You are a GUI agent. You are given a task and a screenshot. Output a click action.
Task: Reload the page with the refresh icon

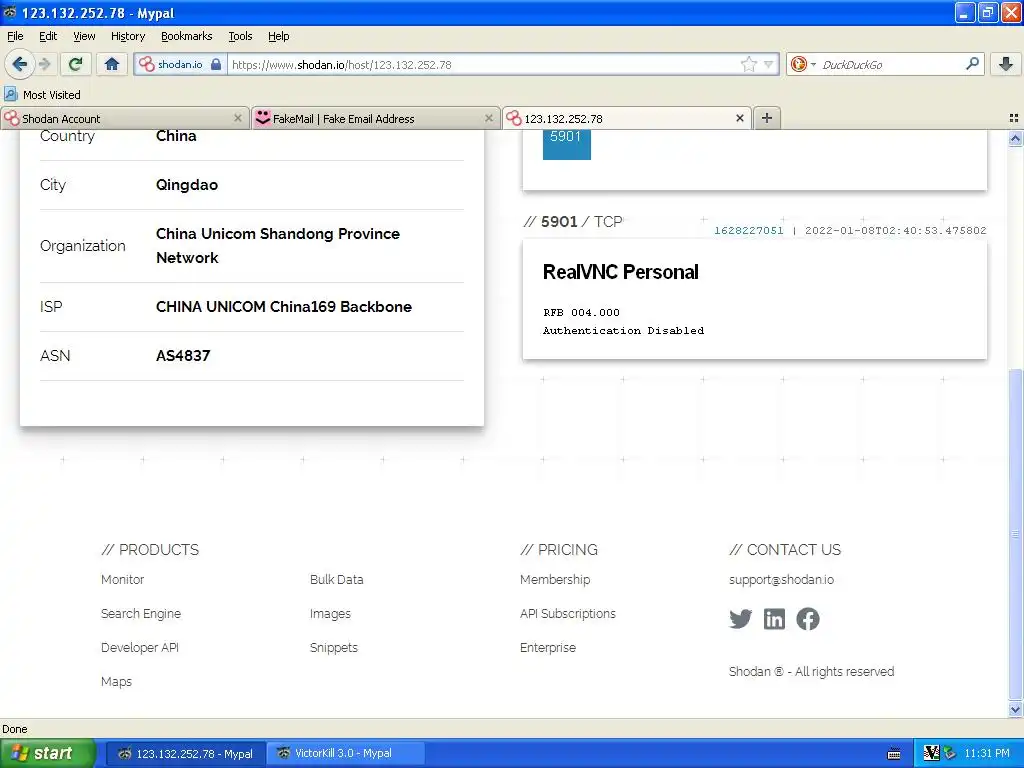pos(76,64)
